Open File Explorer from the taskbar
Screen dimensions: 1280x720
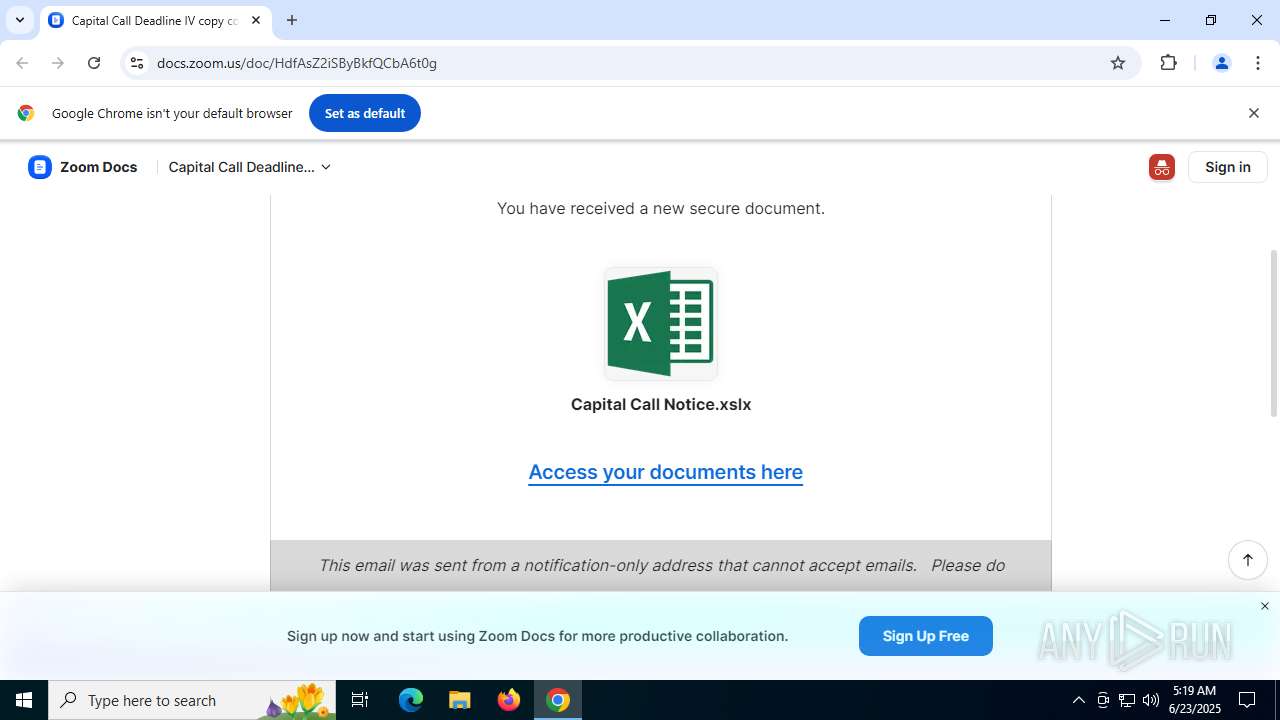coord(460,700)
